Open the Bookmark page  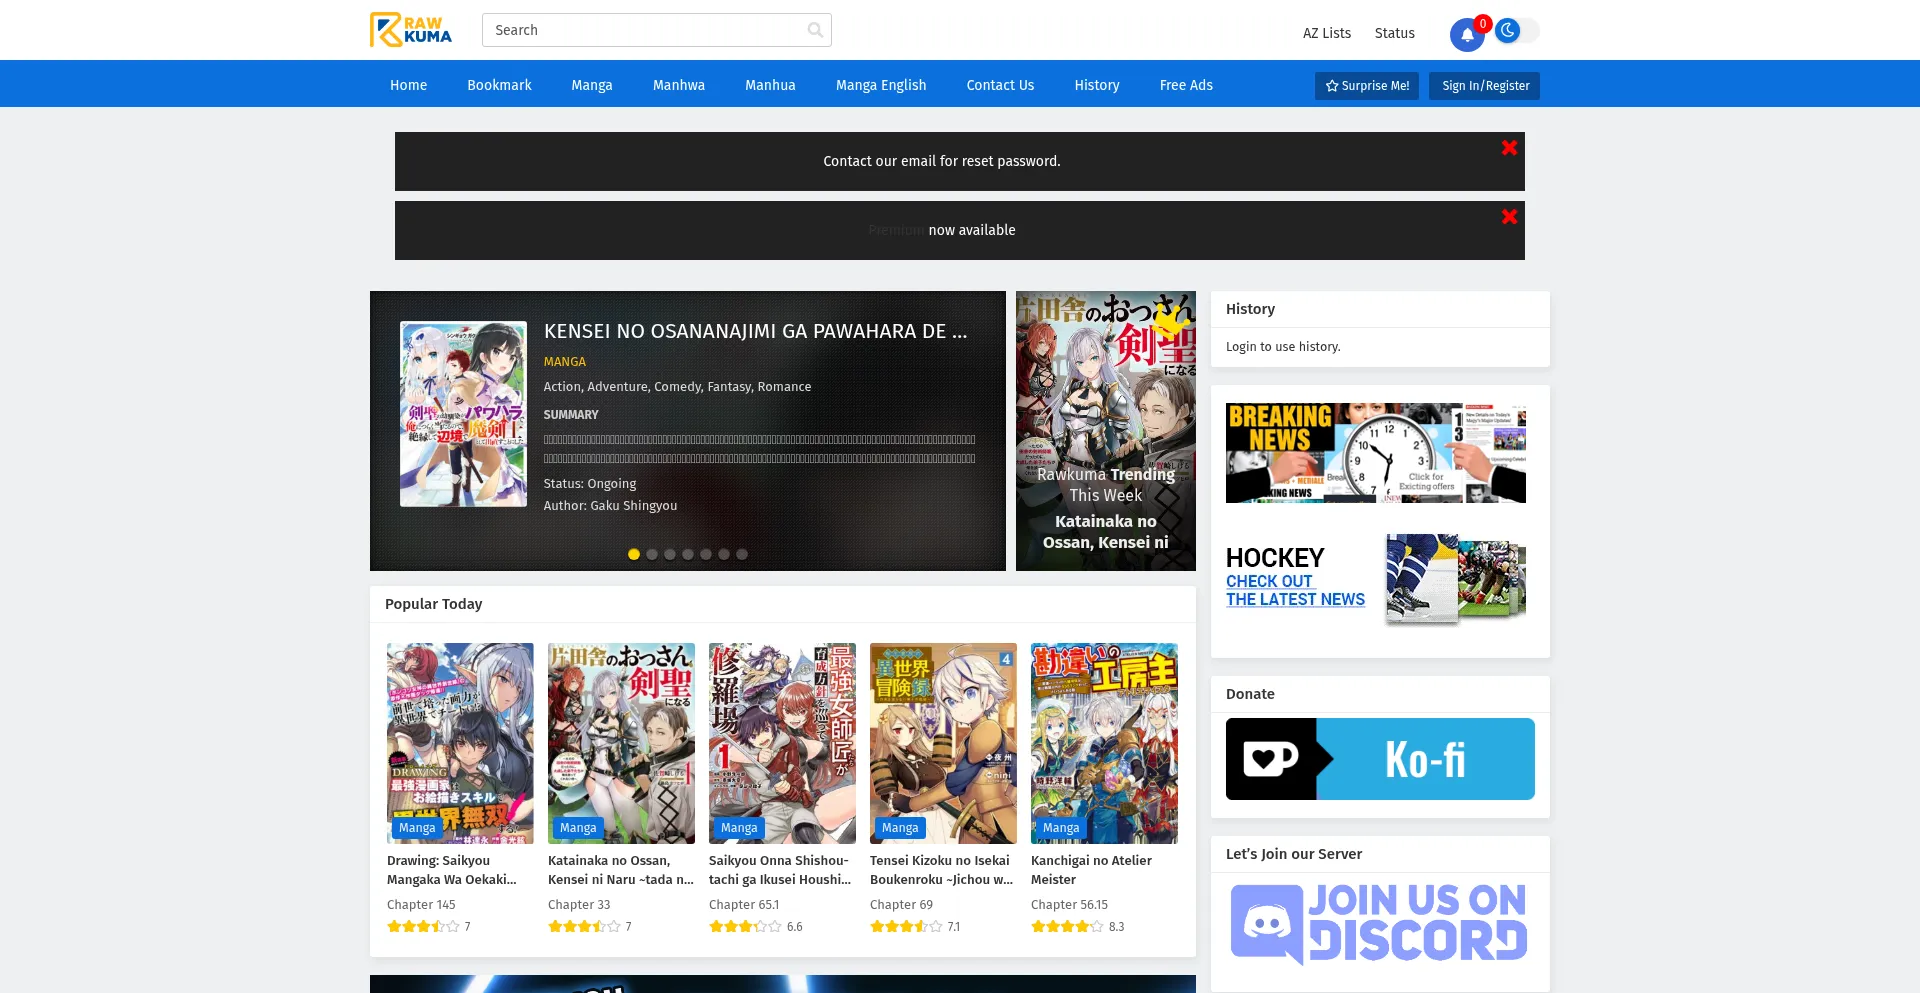(x=498, y=85)
